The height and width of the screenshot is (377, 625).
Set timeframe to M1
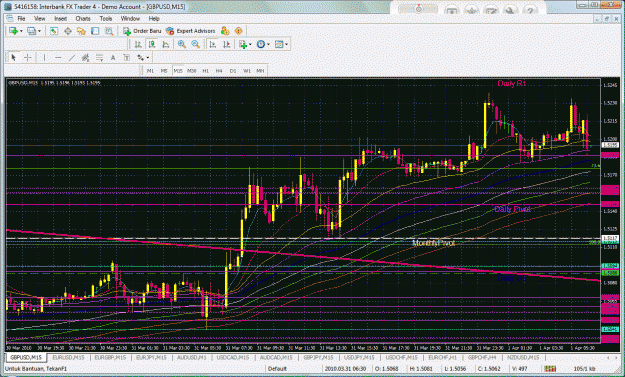pos(150,71)
